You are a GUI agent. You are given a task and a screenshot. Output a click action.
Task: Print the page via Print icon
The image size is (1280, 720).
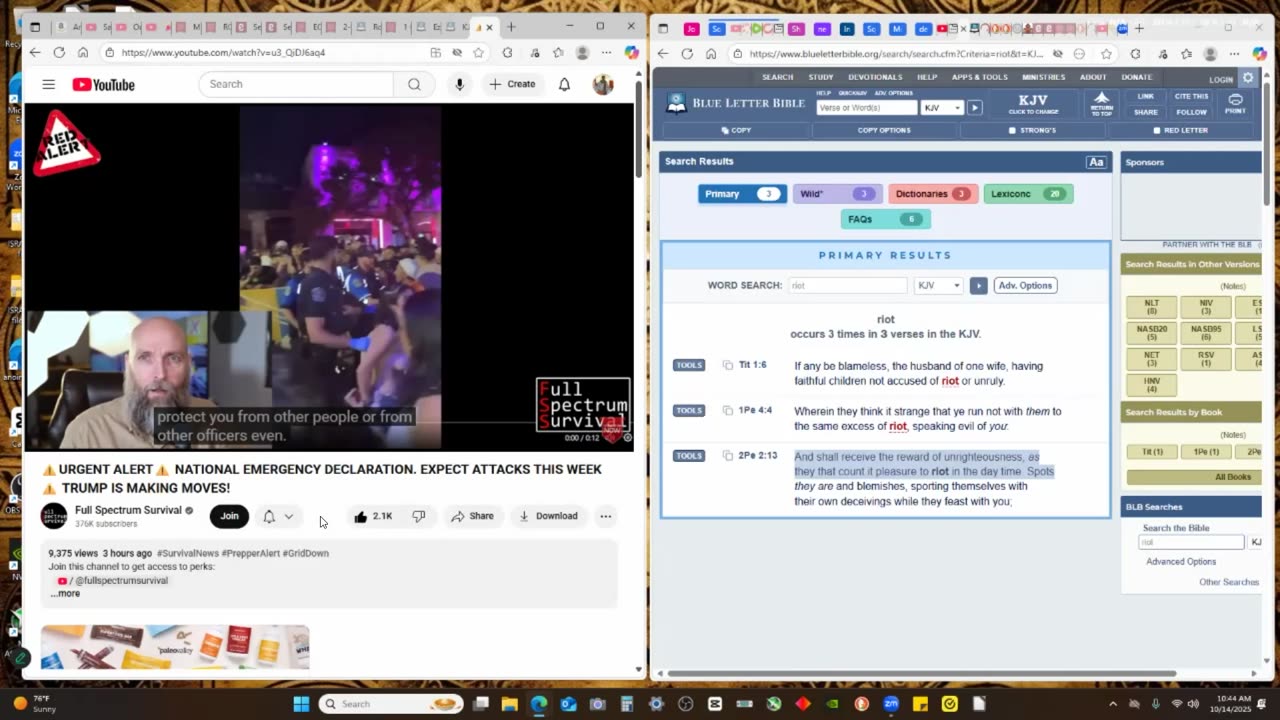tap(1235, 104)
